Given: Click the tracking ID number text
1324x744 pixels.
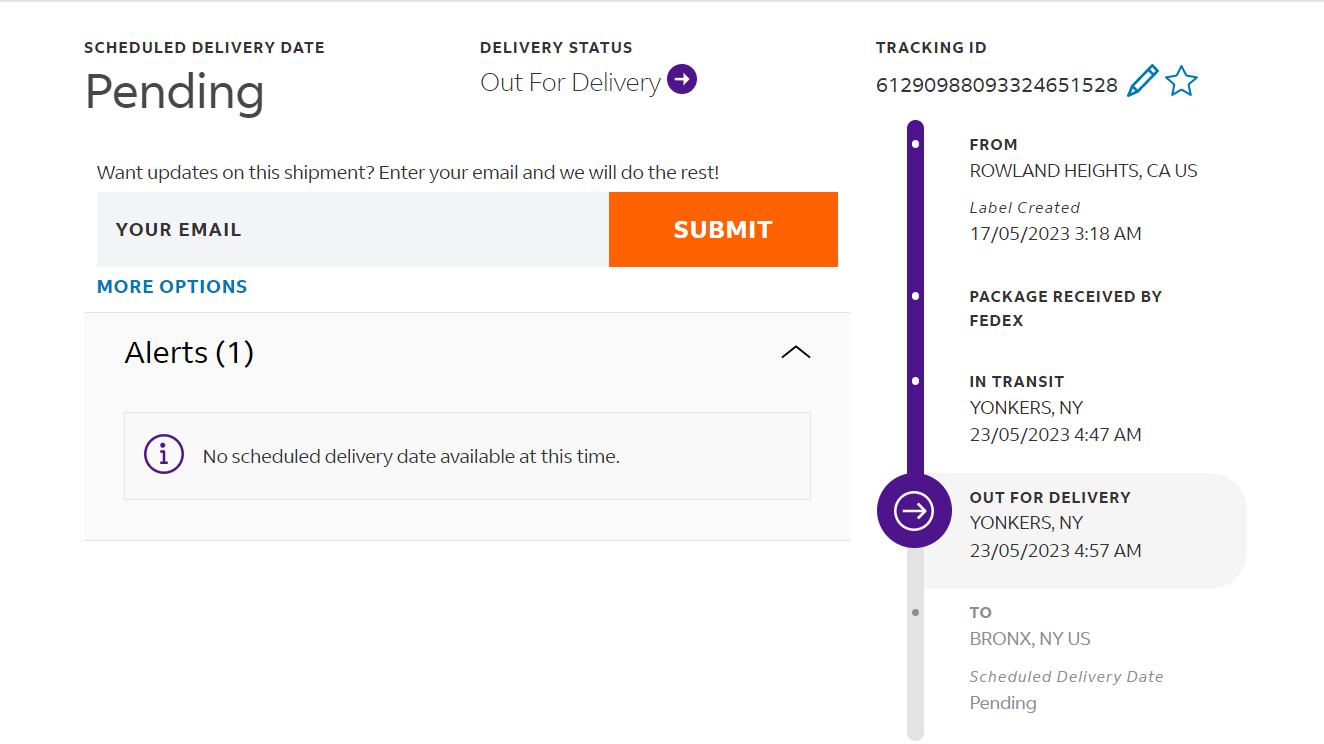Looking at the screenshot, I should tap(996, 86).
